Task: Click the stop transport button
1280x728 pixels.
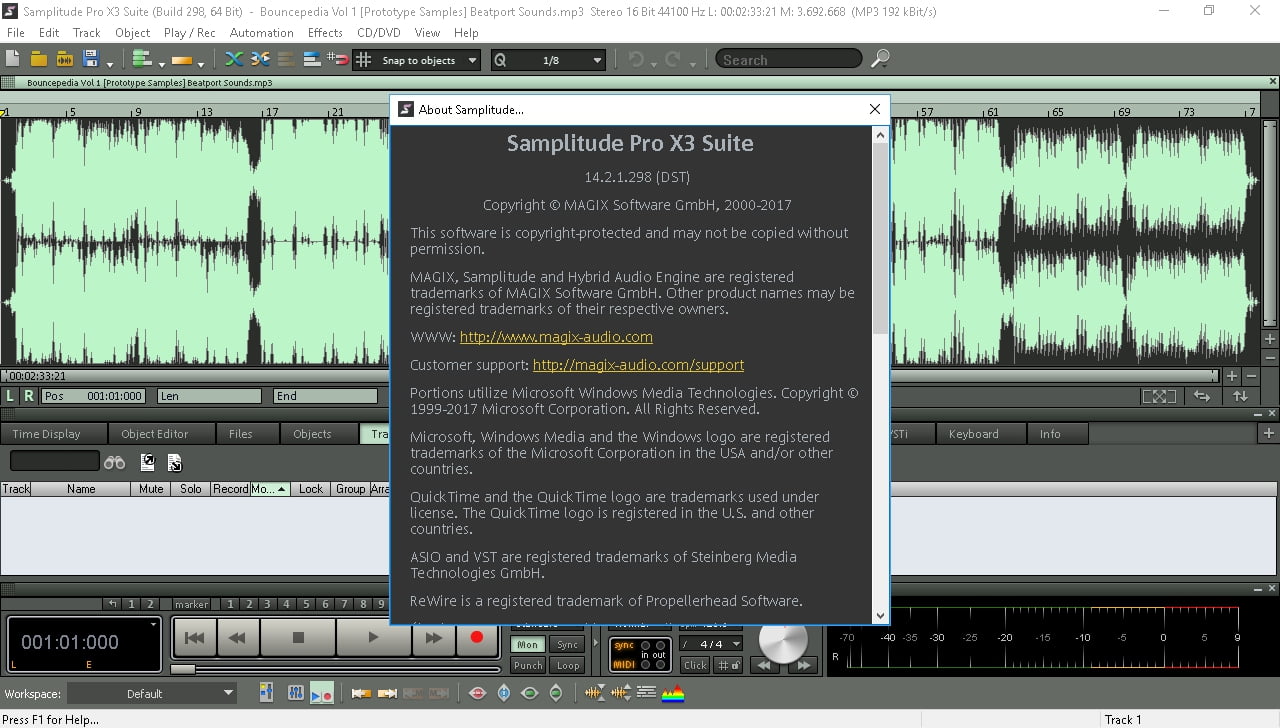Action: 298,637
